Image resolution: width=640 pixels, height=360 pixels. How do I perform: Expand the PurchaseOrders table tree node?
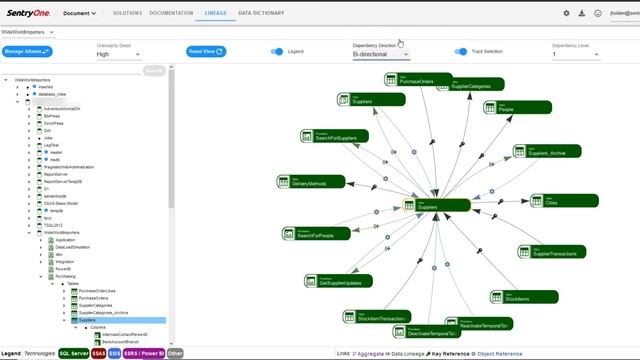pos(64,298)
